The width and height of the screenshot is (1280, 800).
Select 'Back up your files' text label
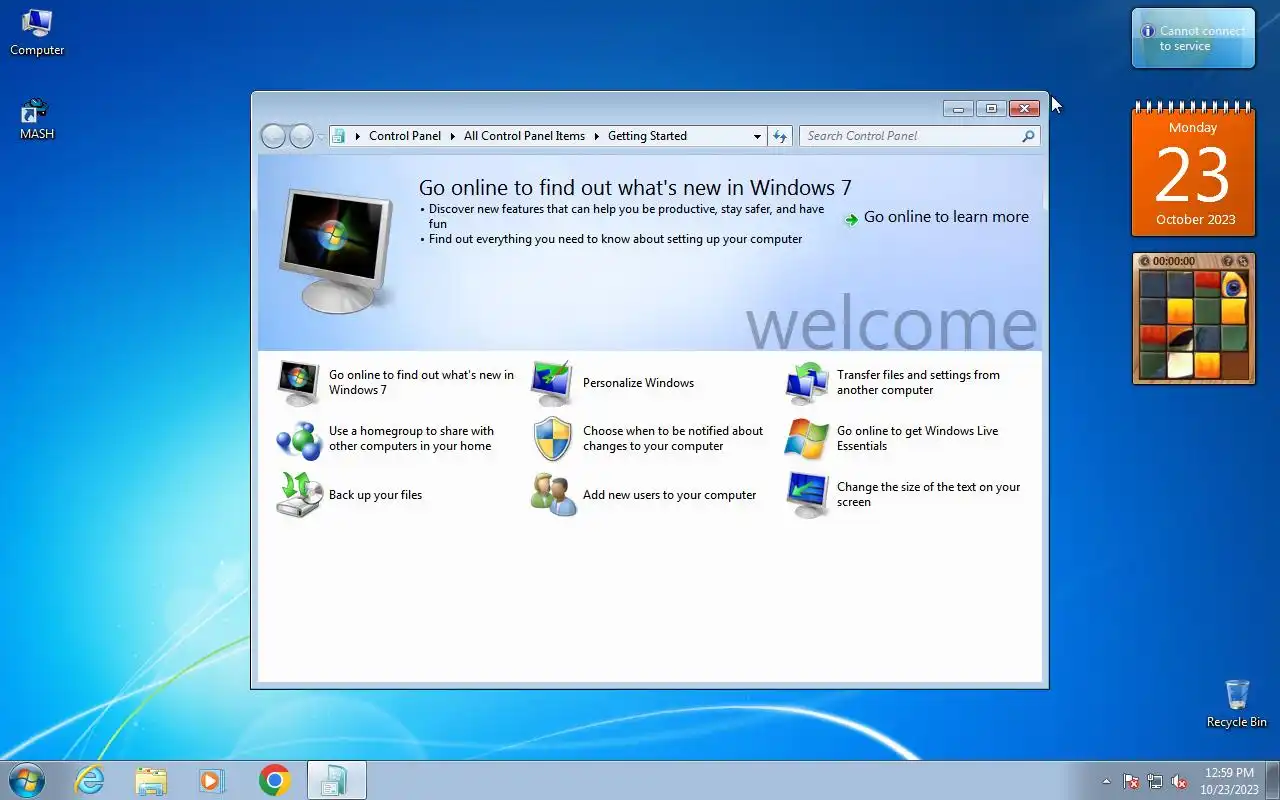[375, 495]
